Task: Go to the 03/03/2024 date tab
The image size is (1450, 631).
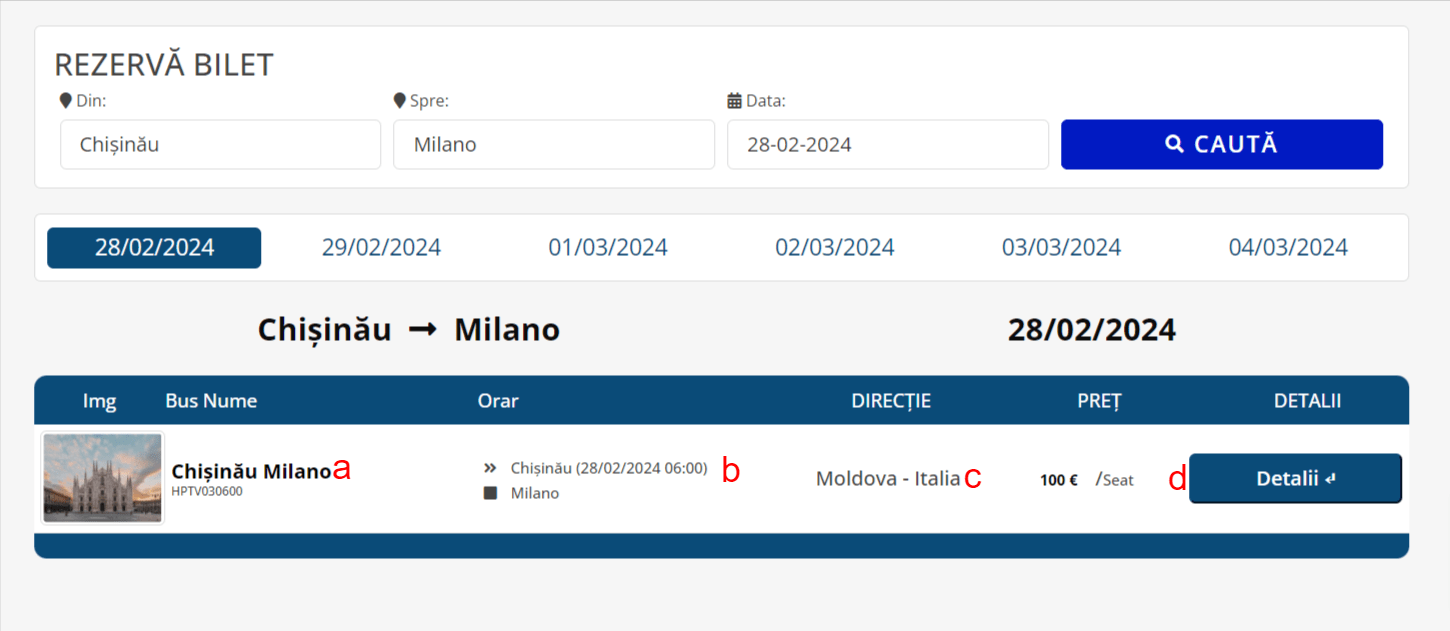Action: 1061,248
